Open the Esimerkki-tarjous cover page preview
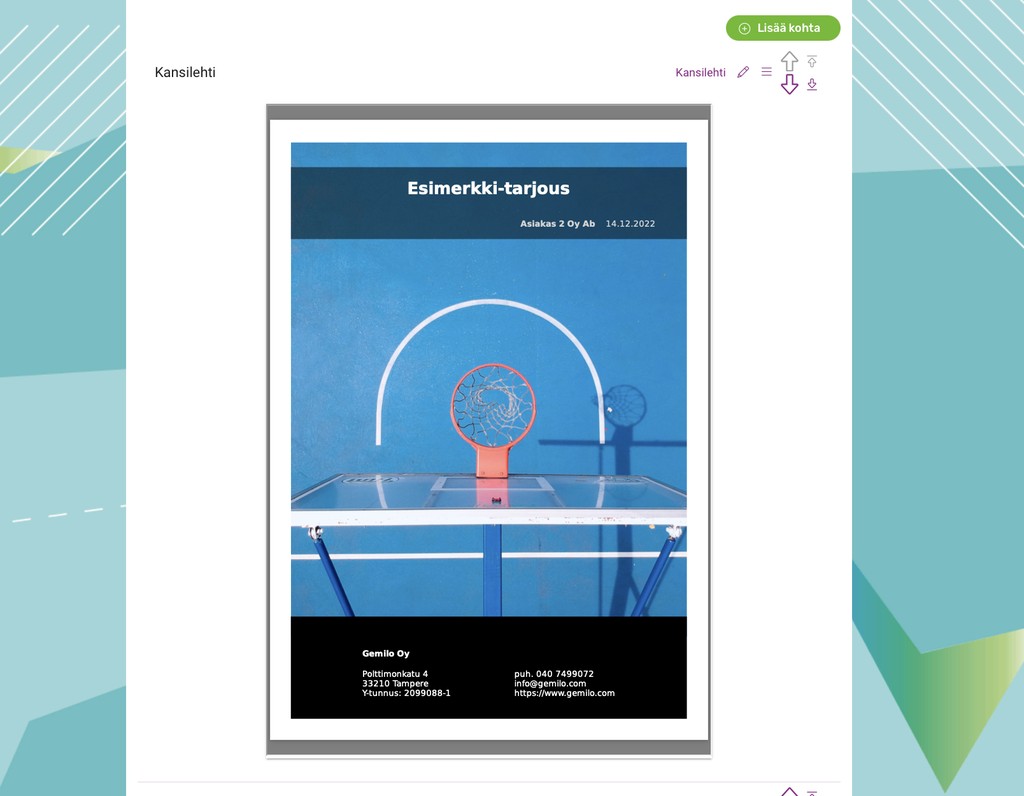 coord(488,430)
